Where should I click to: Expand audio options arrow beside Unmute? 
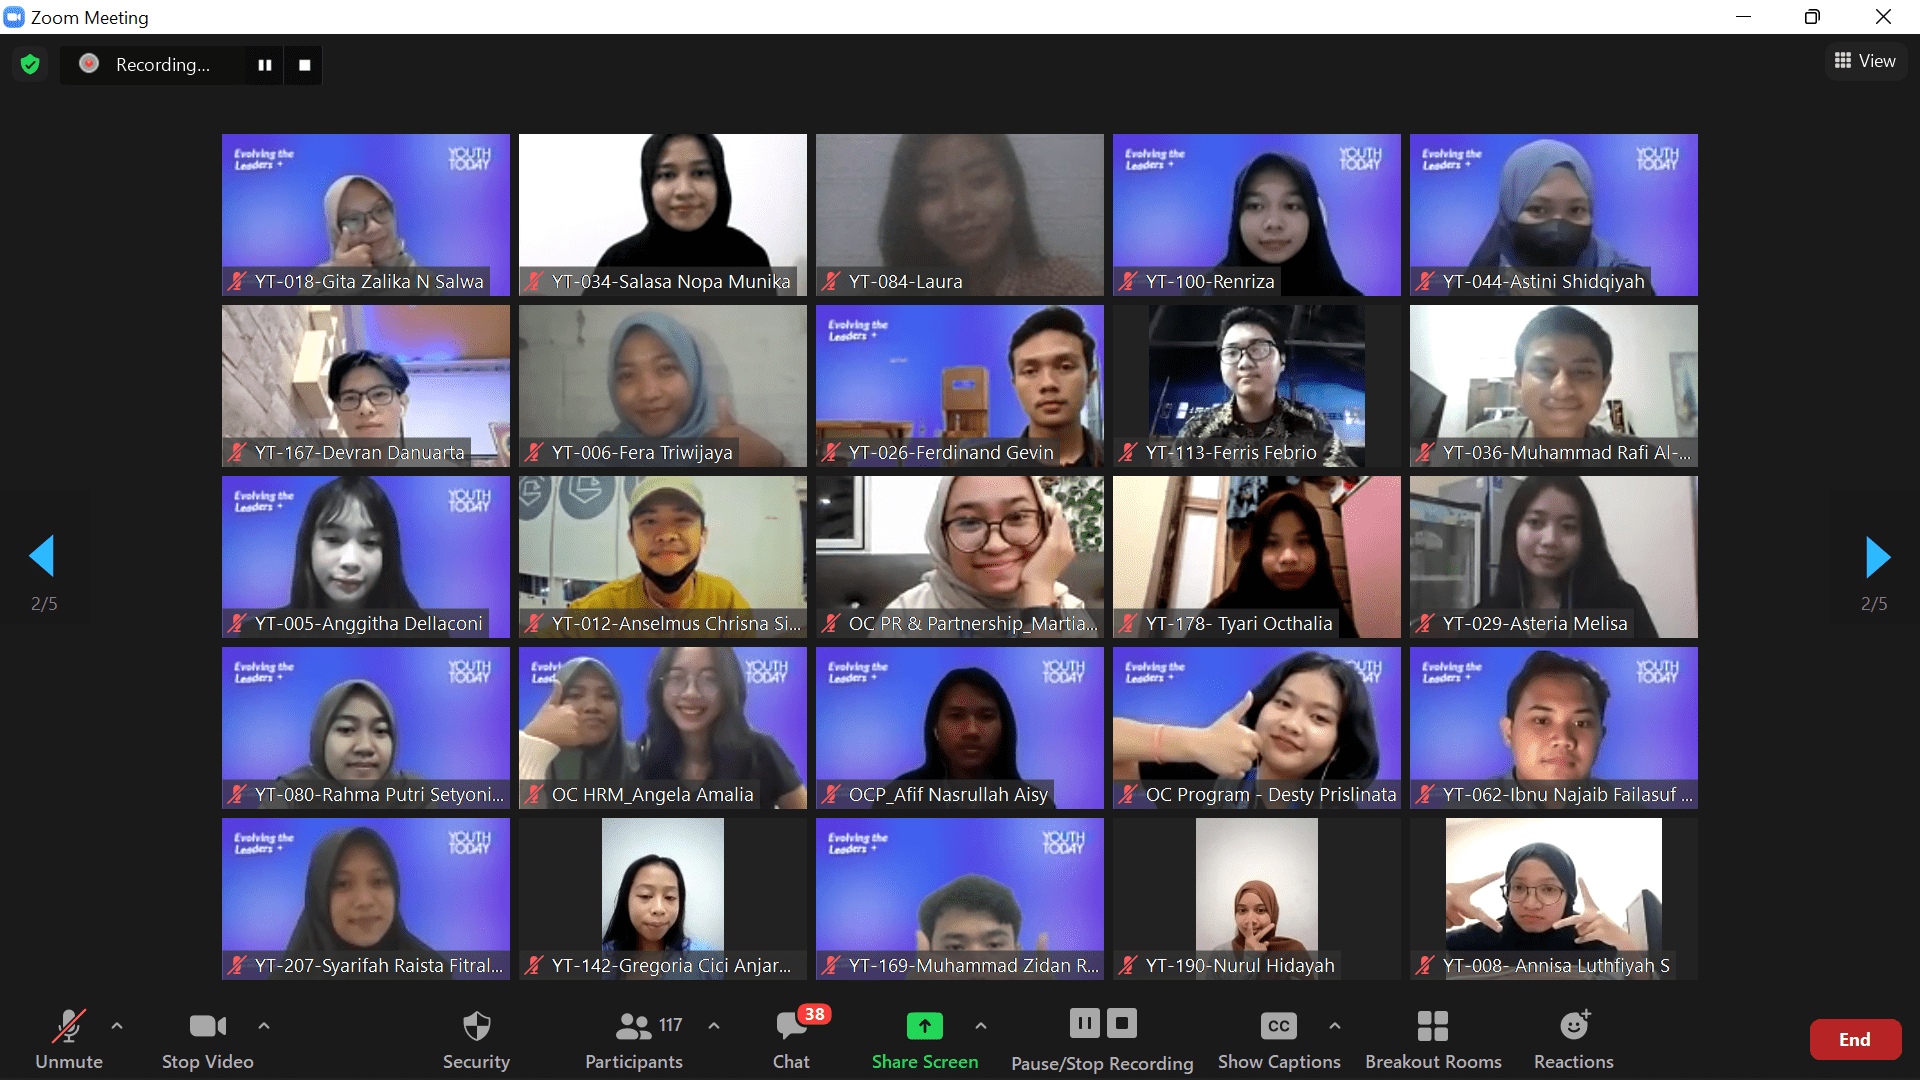[x=117, y=1026]
